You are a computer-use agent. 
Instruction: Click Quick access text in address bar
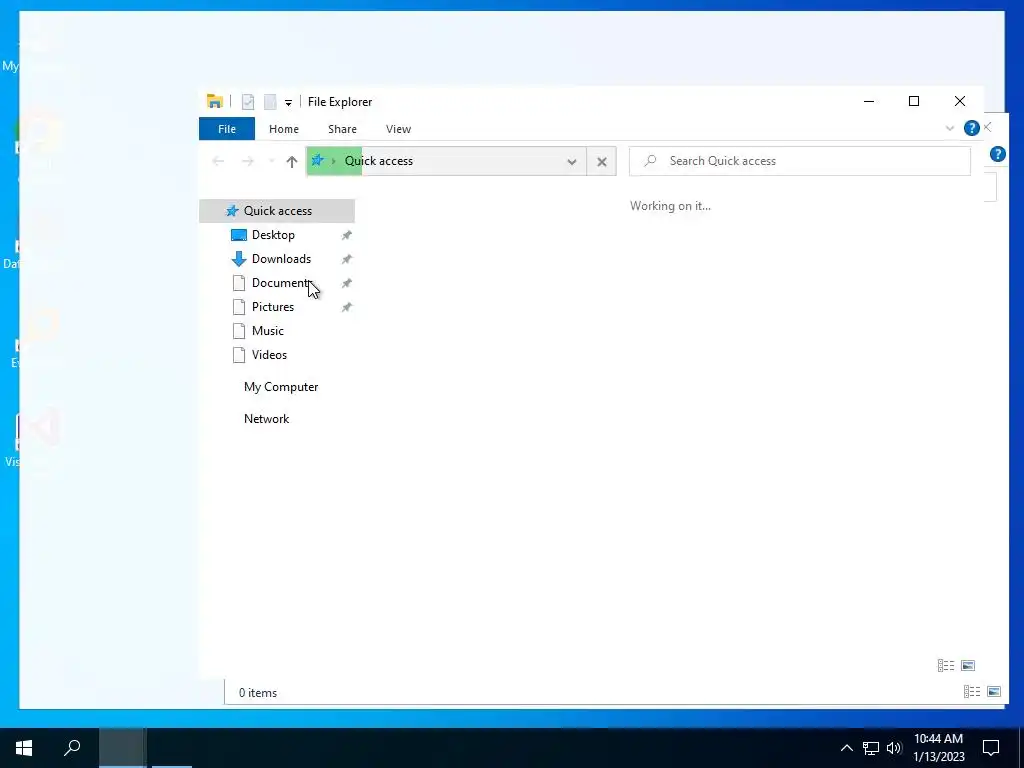379,161
